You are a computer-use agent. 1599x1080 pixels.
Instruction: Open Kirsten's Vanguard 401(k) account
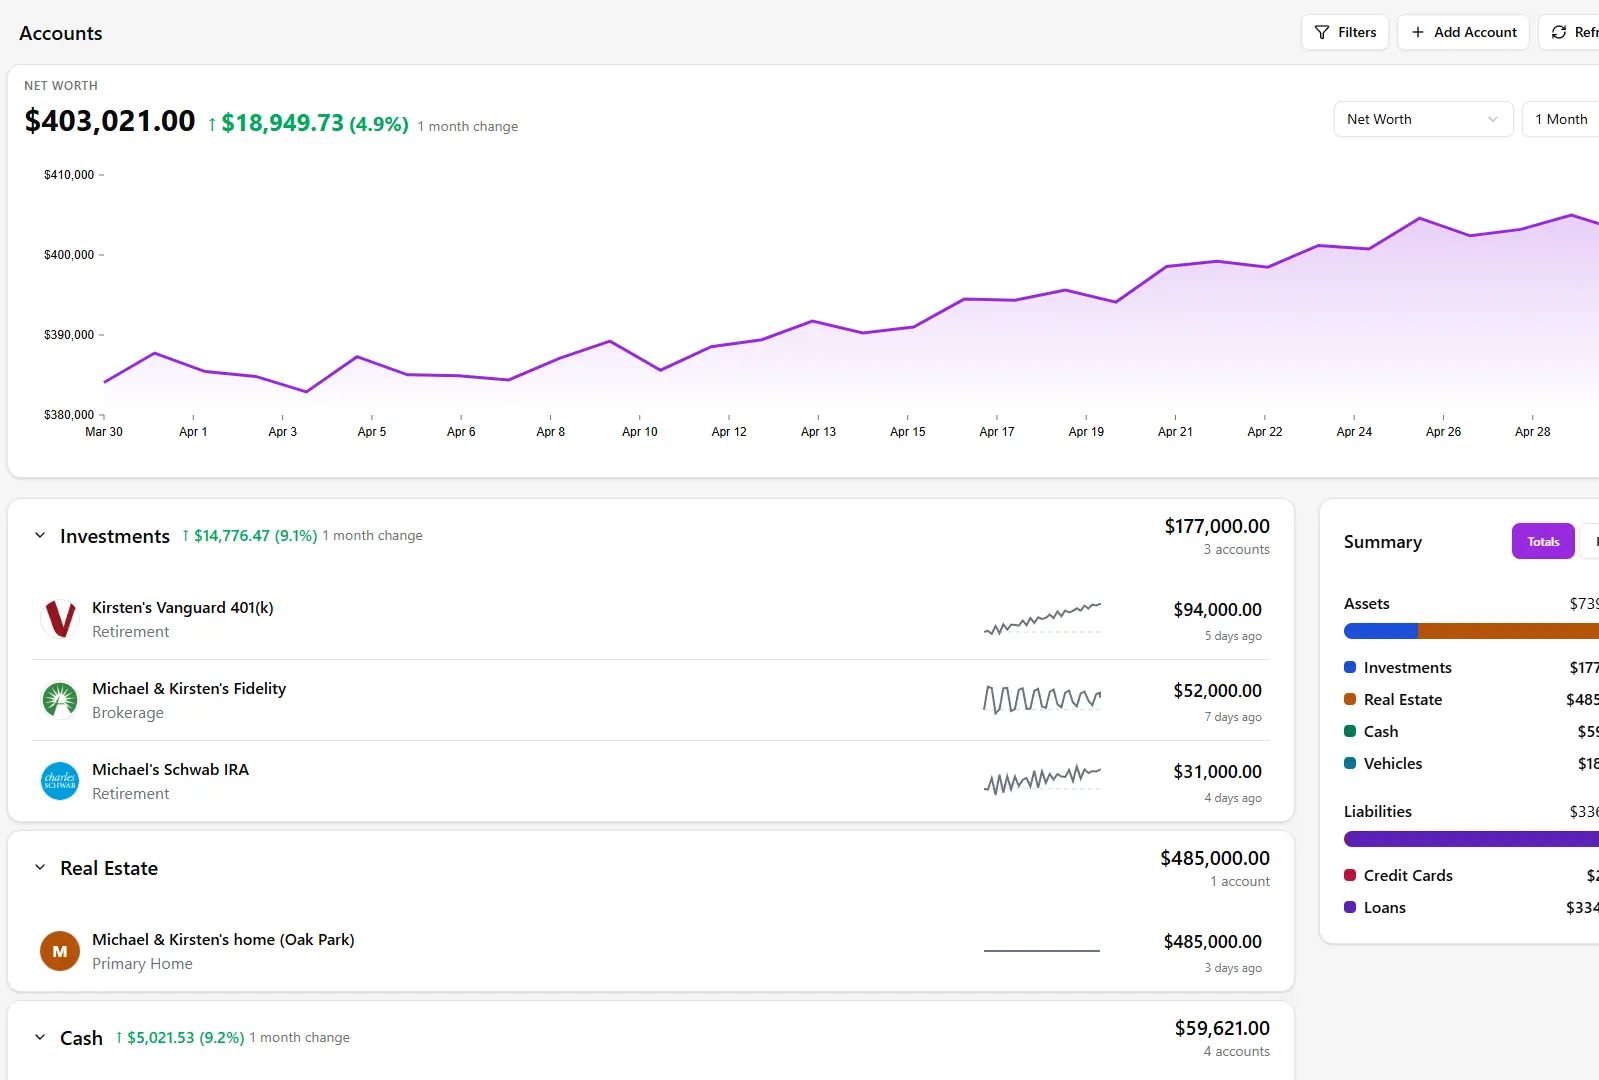(x=651, y=619)
